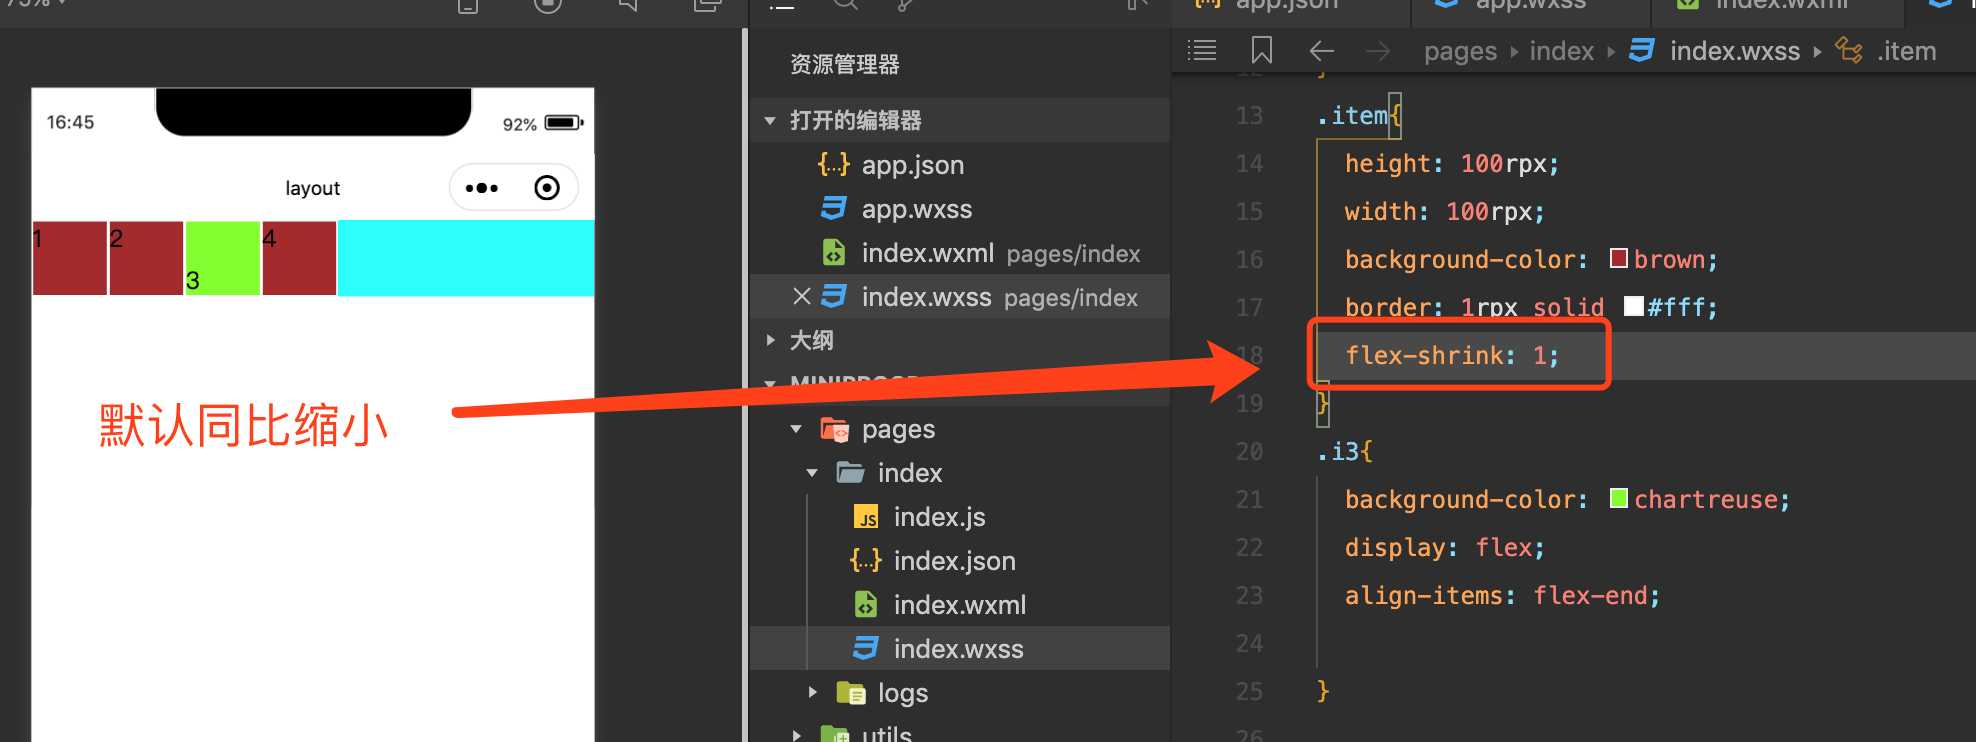Click the CSS icon next to app.wxss

click(x=834, y=208)
